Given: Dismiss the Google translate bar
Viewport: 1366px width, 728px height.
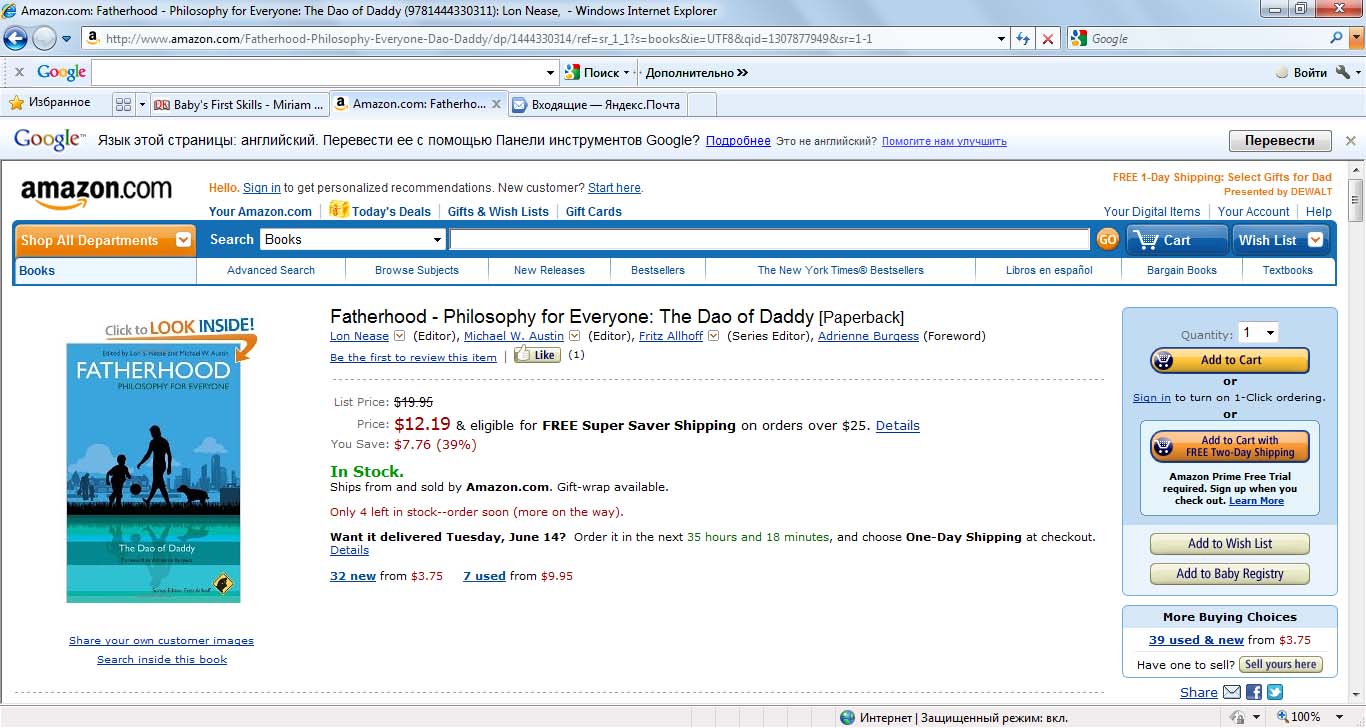Looking at the screenshot, I should click(1350, 141).
